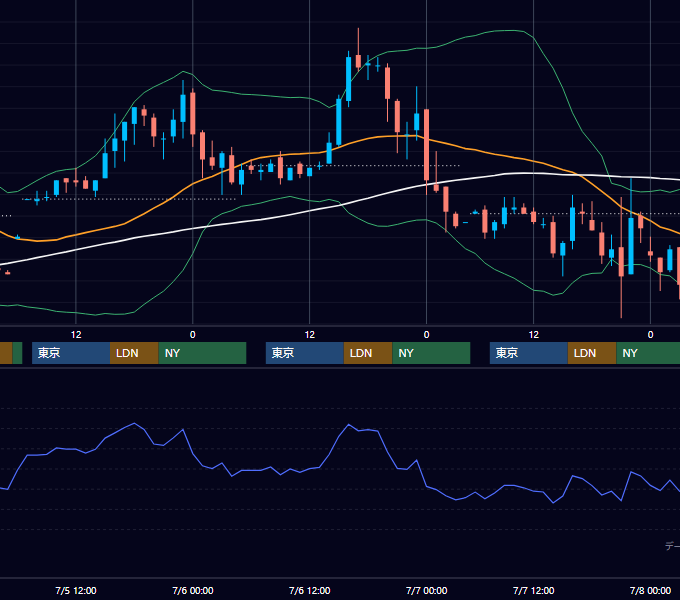Click the 7/7 00:00 date label

(426, 590)
